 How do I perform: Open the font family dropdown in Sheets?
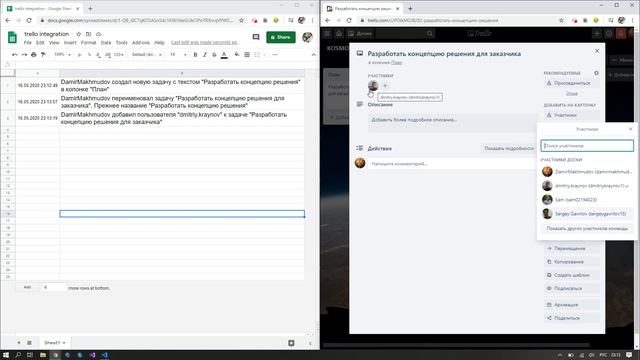click(x=147, y=55)
